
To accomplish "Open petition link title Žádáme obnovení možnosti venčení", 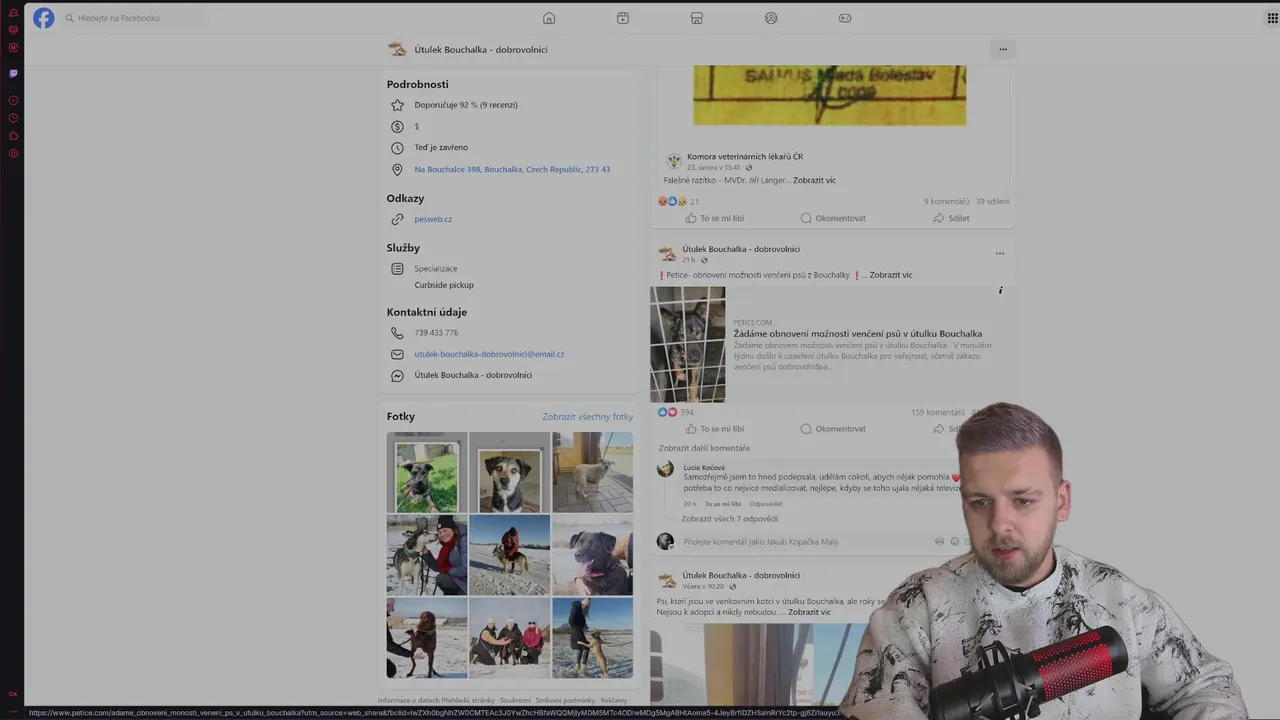I will (858, 334).
